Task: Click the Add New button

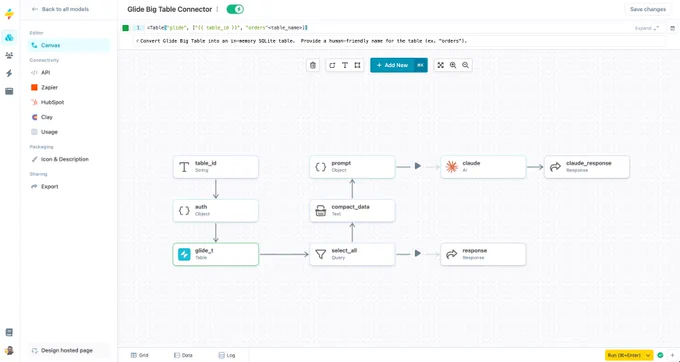Action: click(x=392, y=65)
